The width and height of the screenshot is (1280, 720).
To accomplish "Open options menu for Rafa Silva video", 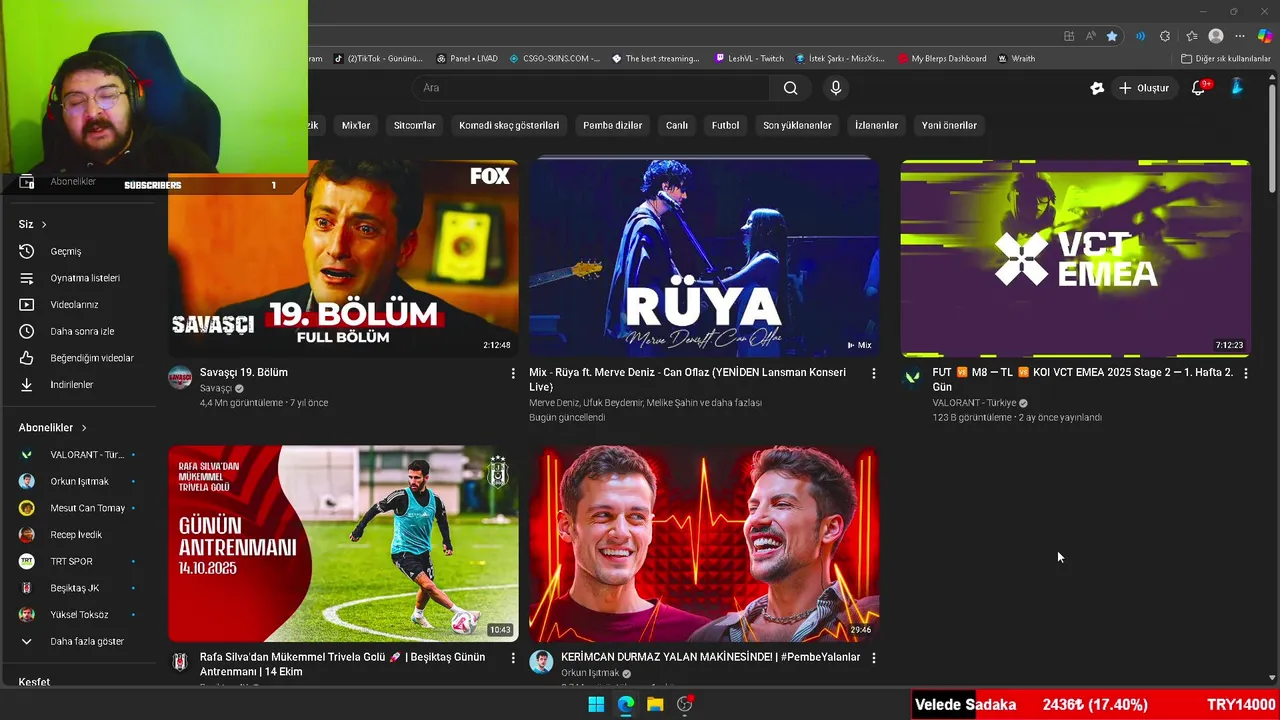I will [x=513, y=658].
